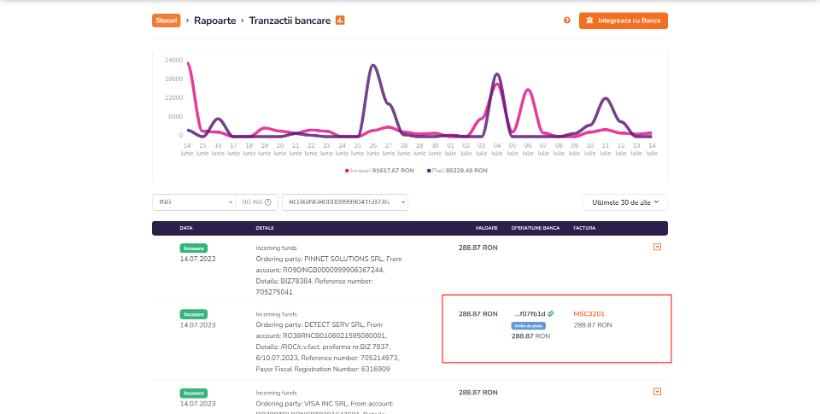This screenshot has width=820, height=414.
Task: Click the OPERATIUNE BANCA column header
Action: click(x=536, y=228)
